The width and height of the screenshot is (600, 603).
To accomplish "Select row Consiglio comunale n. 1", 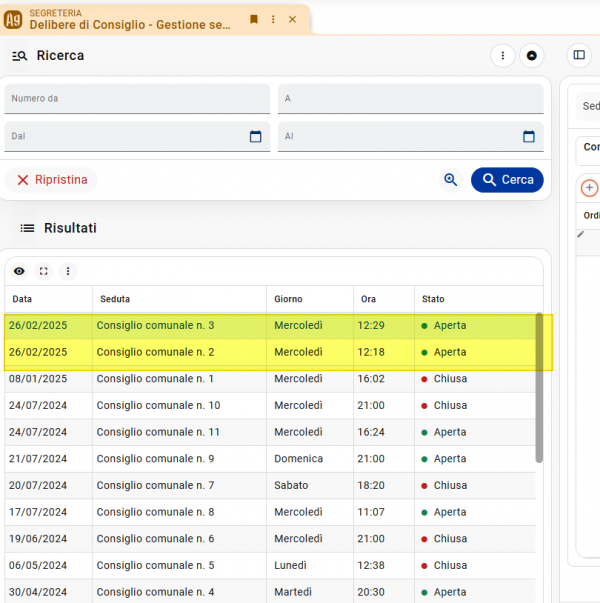I will (x=270, y=379).
